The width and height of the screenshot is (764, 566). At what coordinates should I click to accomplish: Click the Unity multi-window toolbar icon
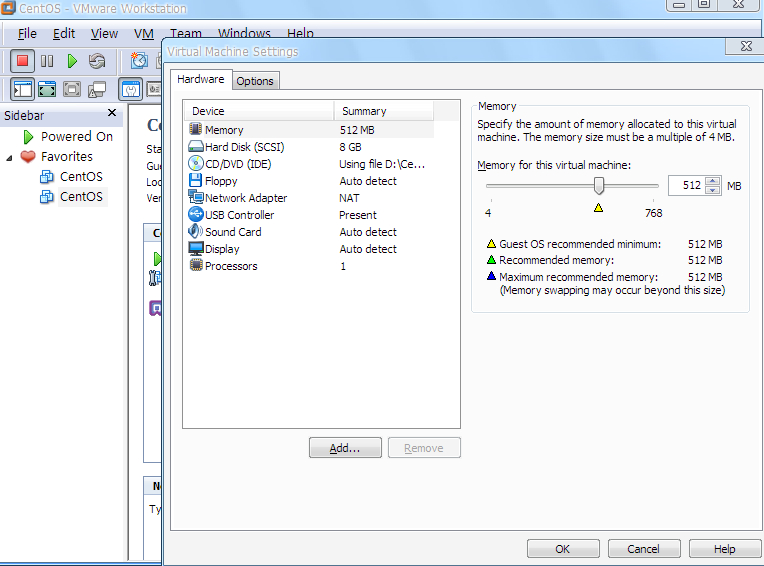click(97, 89)
